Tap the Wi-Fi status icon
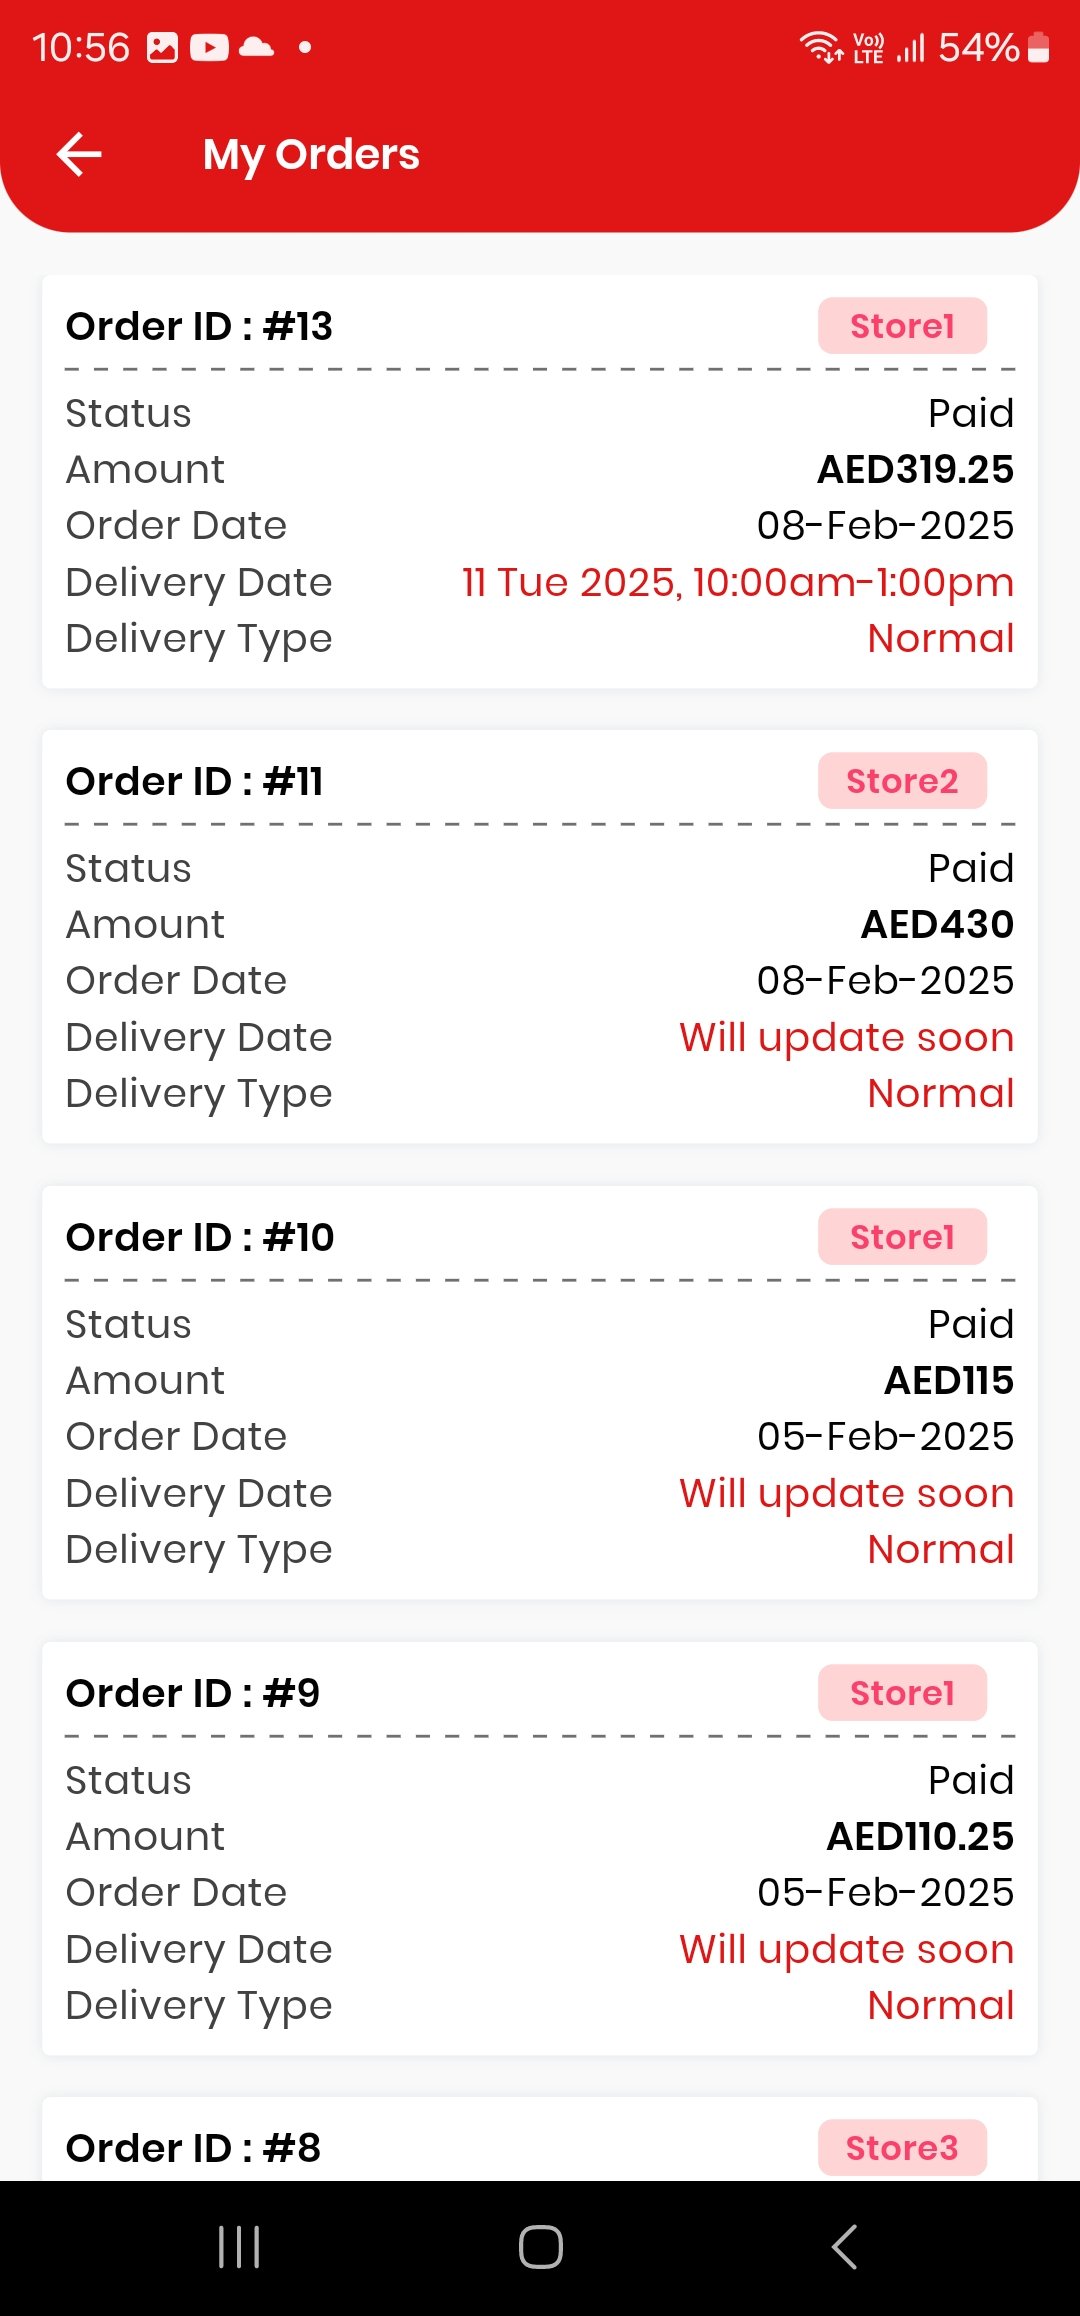Image resolution: width=1080 pixels, height=2316 pixels. click(x=821, y=47)
